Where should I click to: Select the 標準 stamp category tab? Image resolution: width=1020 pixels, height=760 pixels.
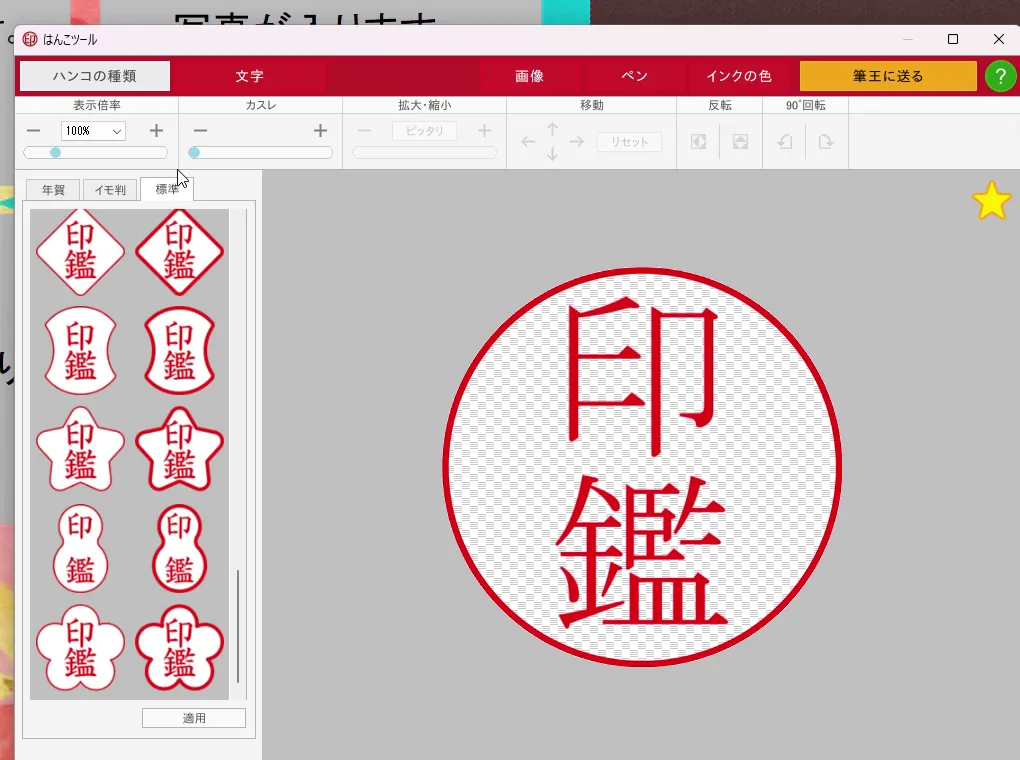pos(167,189)
